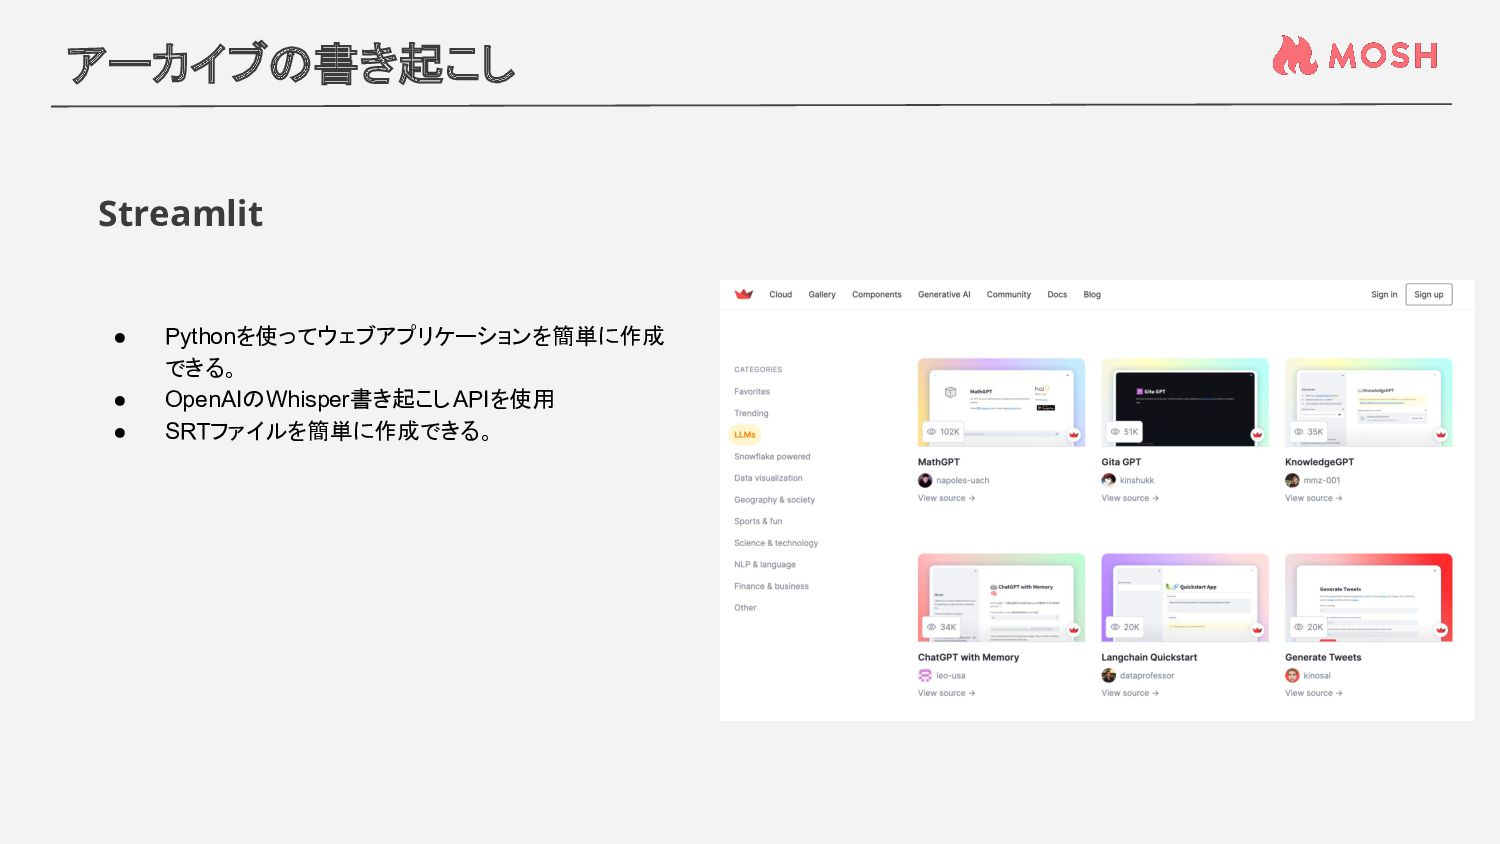Click the Sign up button
This screenshot has width=1500, height=844.
click(x=1429, y=295)
